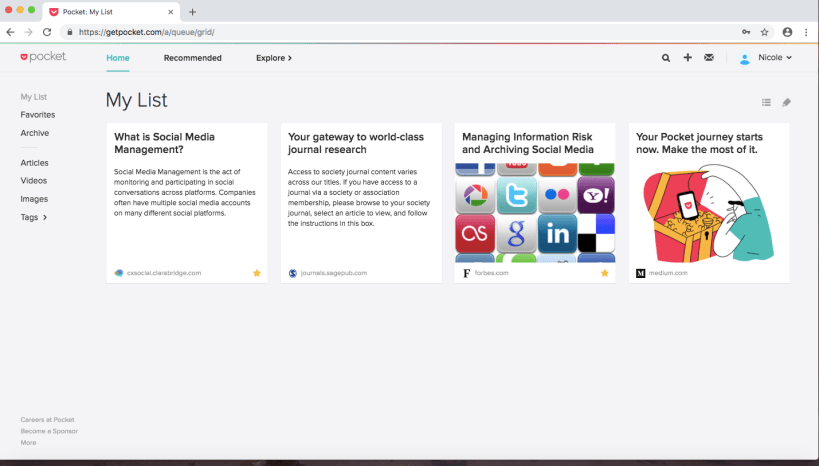Select Favorites in the sidebar
The height and width of the screenshot is (466, 819).
pos(38,115)
